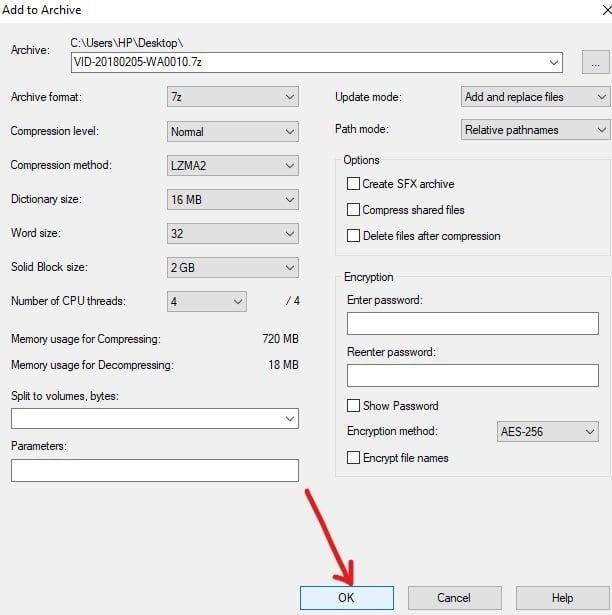Open the Split to volumes dropdown
612x615 pixels.
(x=155, y=418)
